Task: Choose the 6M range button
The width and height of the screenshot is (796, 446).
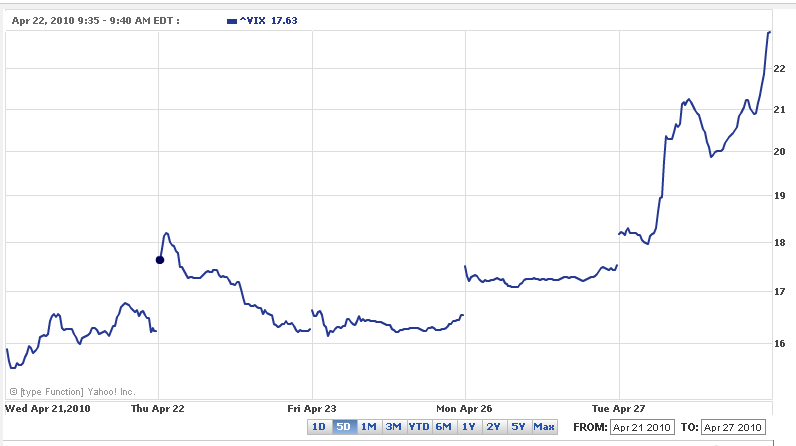Action: click(444, 427)
